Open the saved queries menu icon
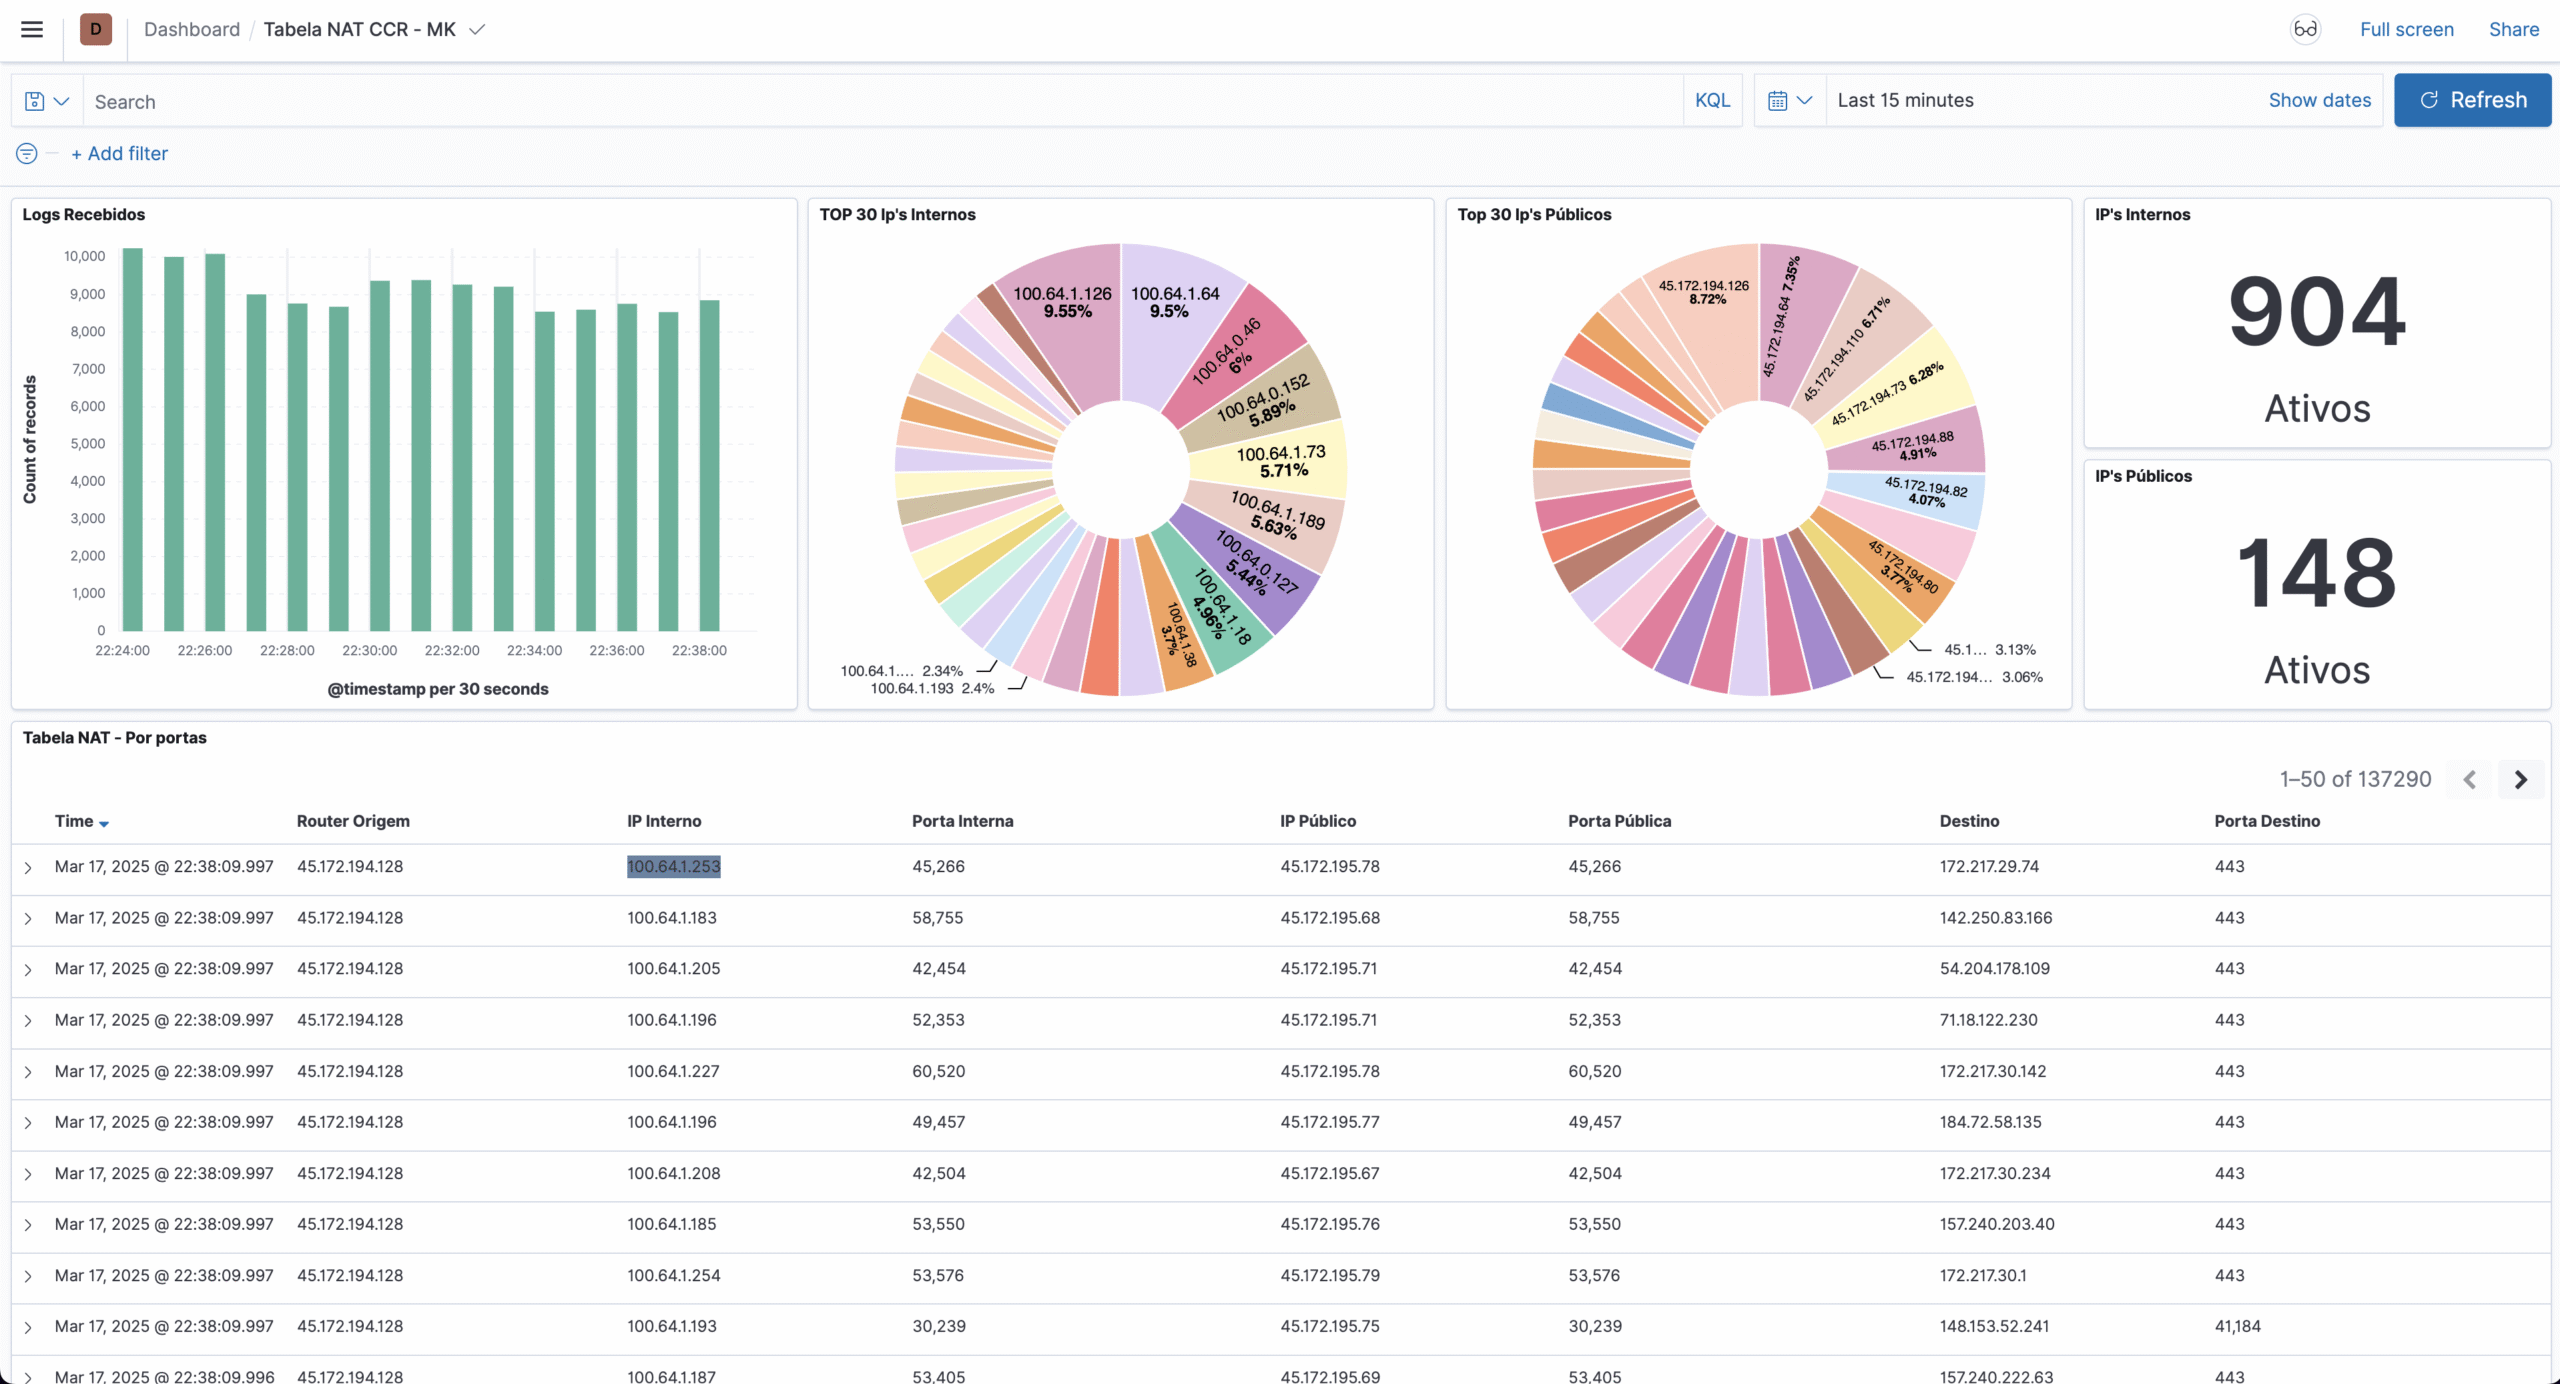Viewport: 2560px width, 1384px height. tap(46, 101)
